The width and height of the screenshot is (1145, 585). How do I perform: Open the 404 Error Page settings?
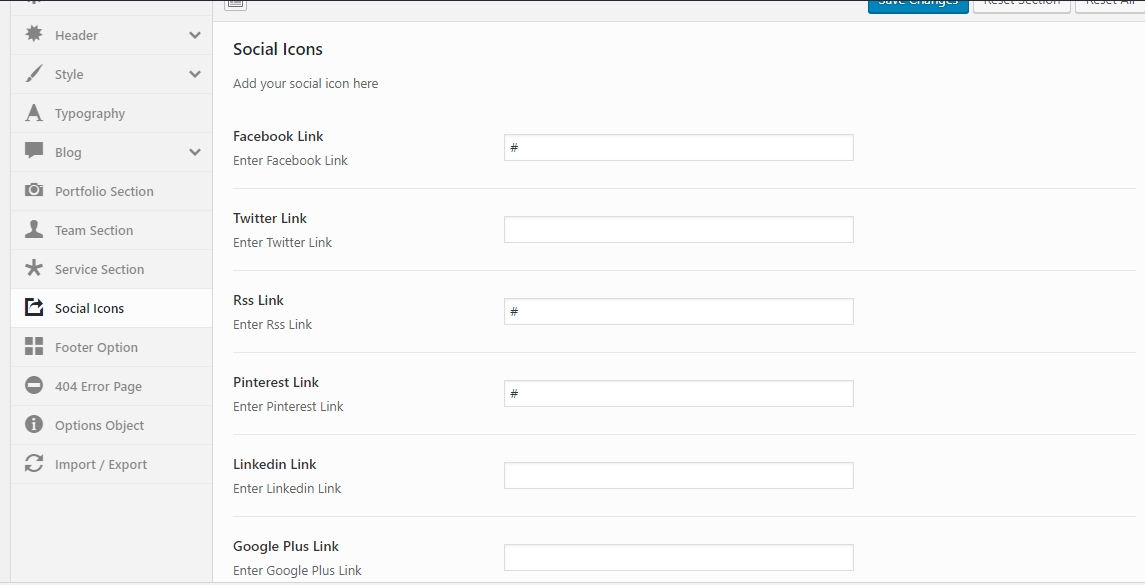[x=112, y=386]
